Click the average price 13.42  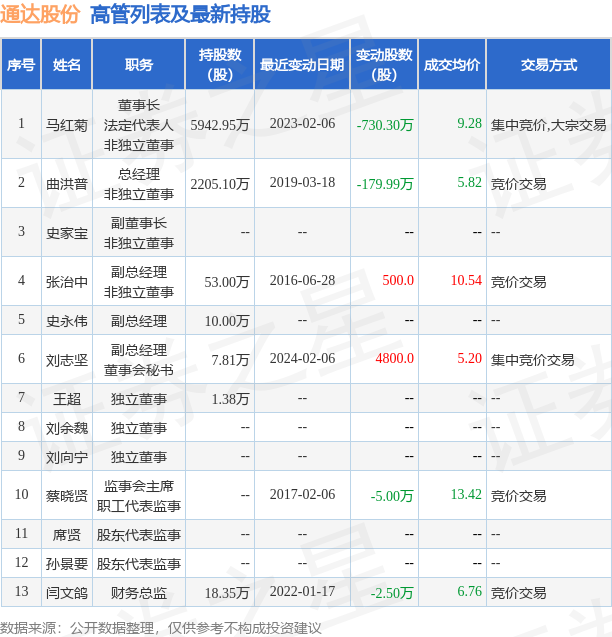(466, 494)
